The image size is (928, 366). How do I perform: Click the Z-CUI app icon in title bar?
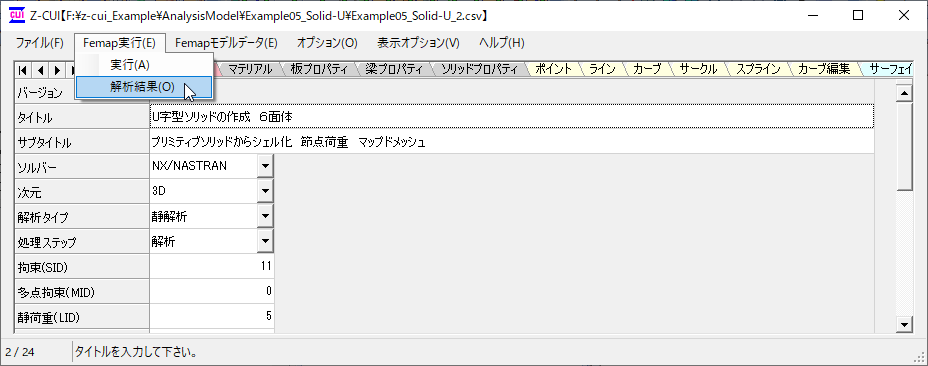click(x=17, y=15)
